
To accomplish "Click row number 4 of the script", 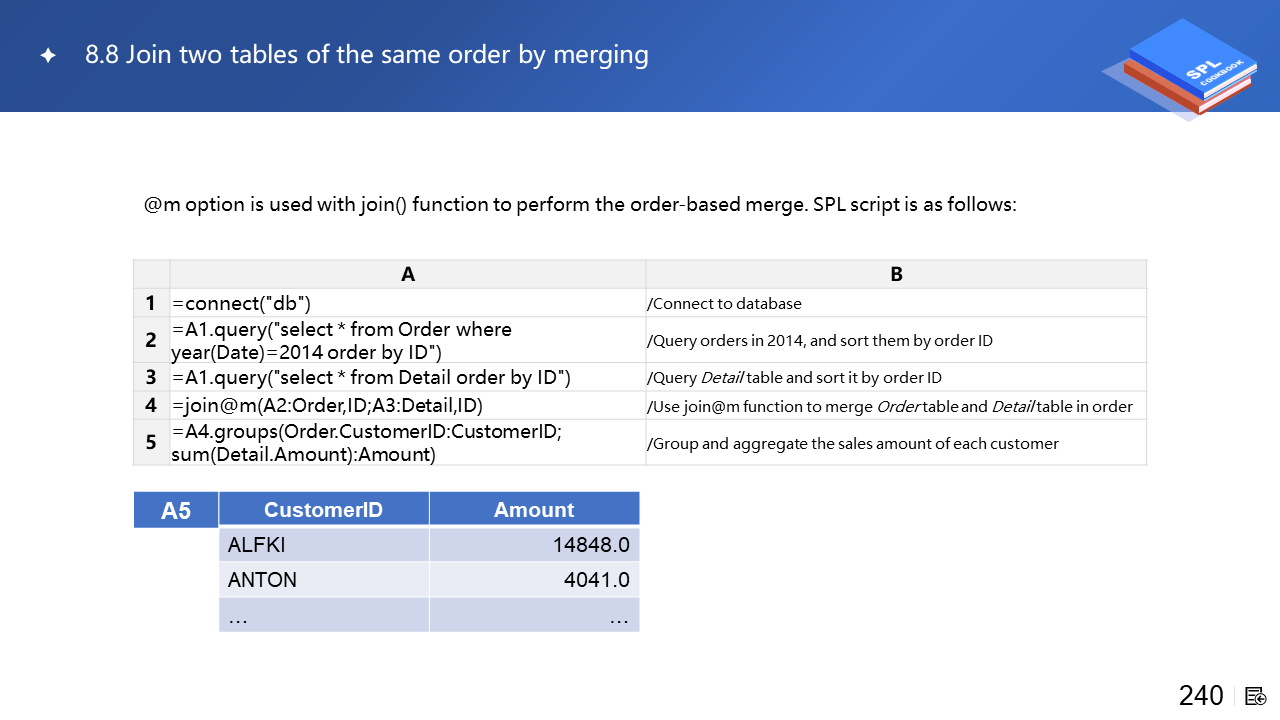I will (151, 406).
